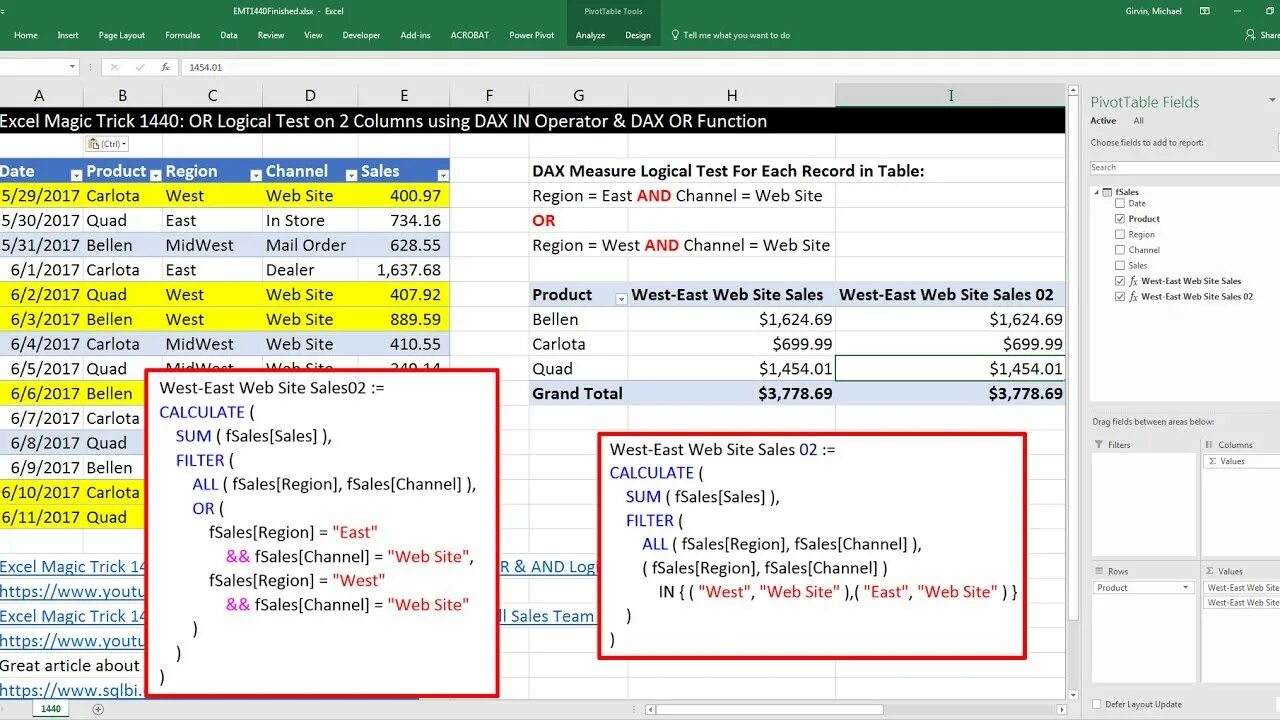
Task: Click the vertical scrollbar down arrow
Action: coord(1074,694)
